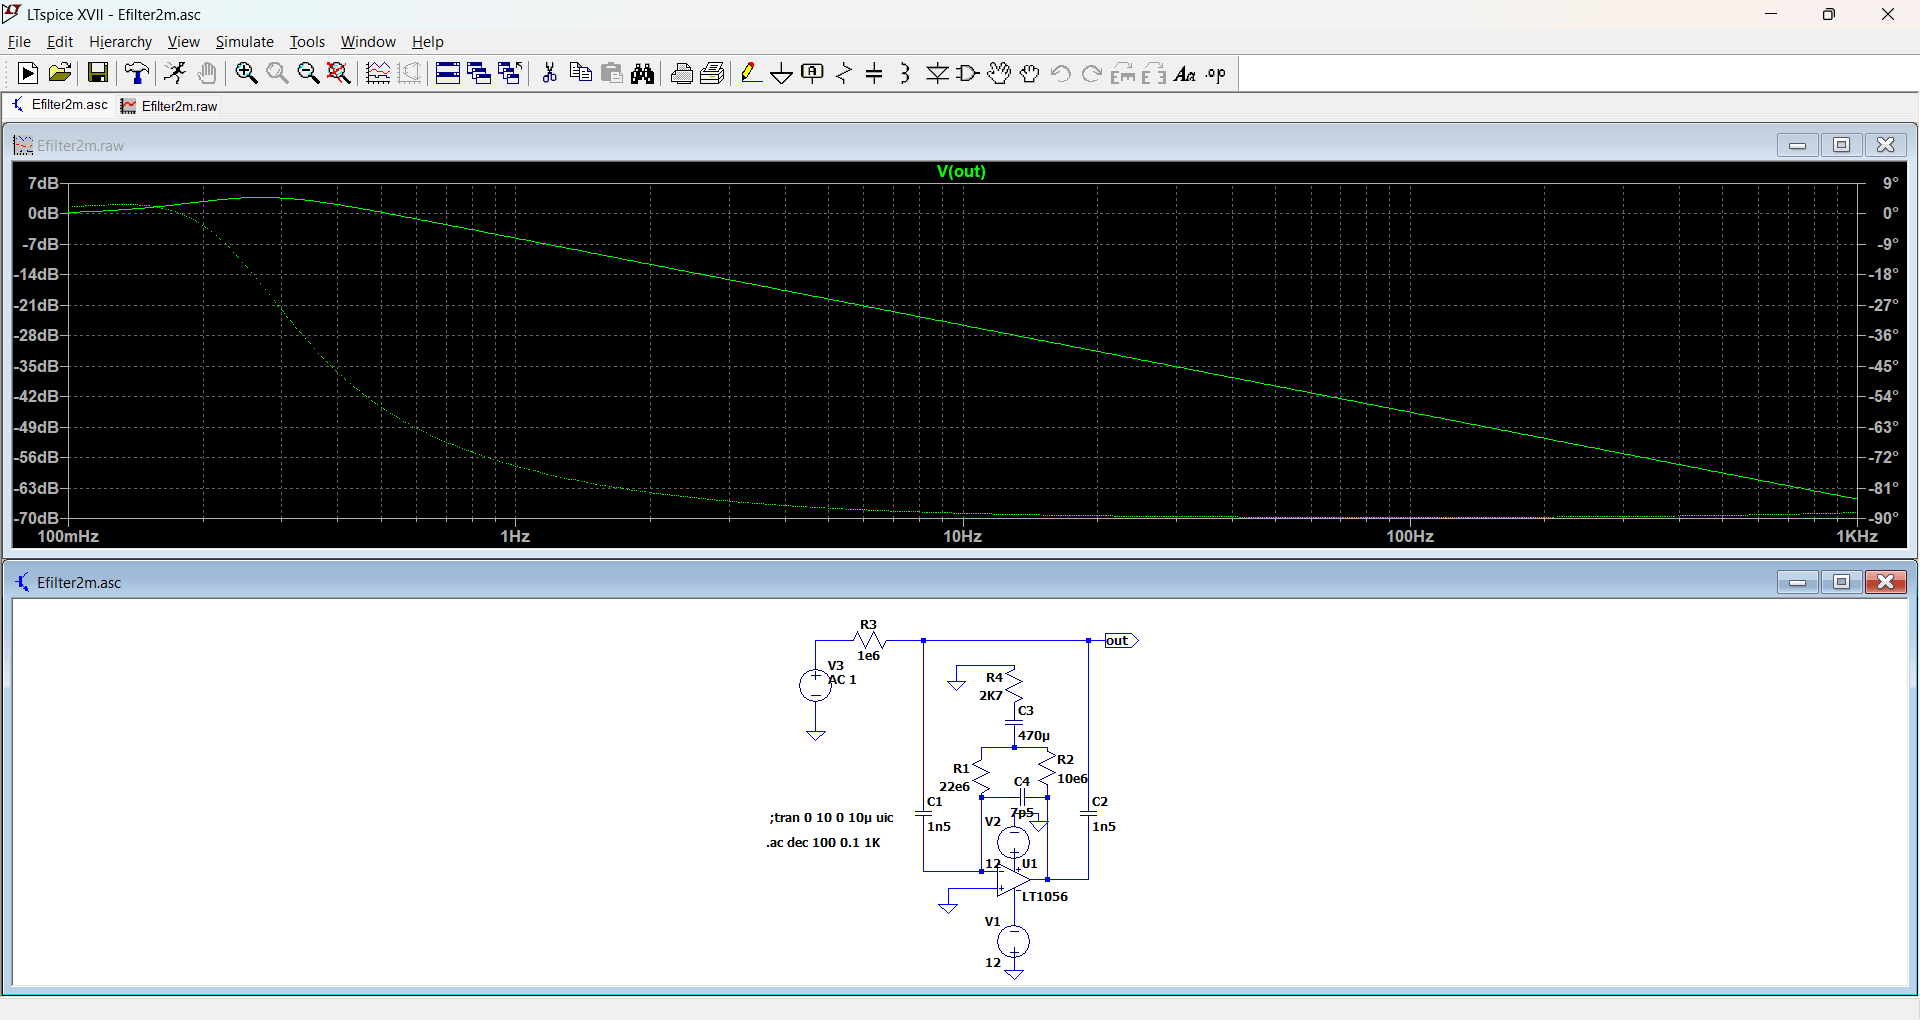This screenshot has width=1920, height=1020.
Task: Click the Close All Windows toolbar icon
Action: (x=510, y=73)
